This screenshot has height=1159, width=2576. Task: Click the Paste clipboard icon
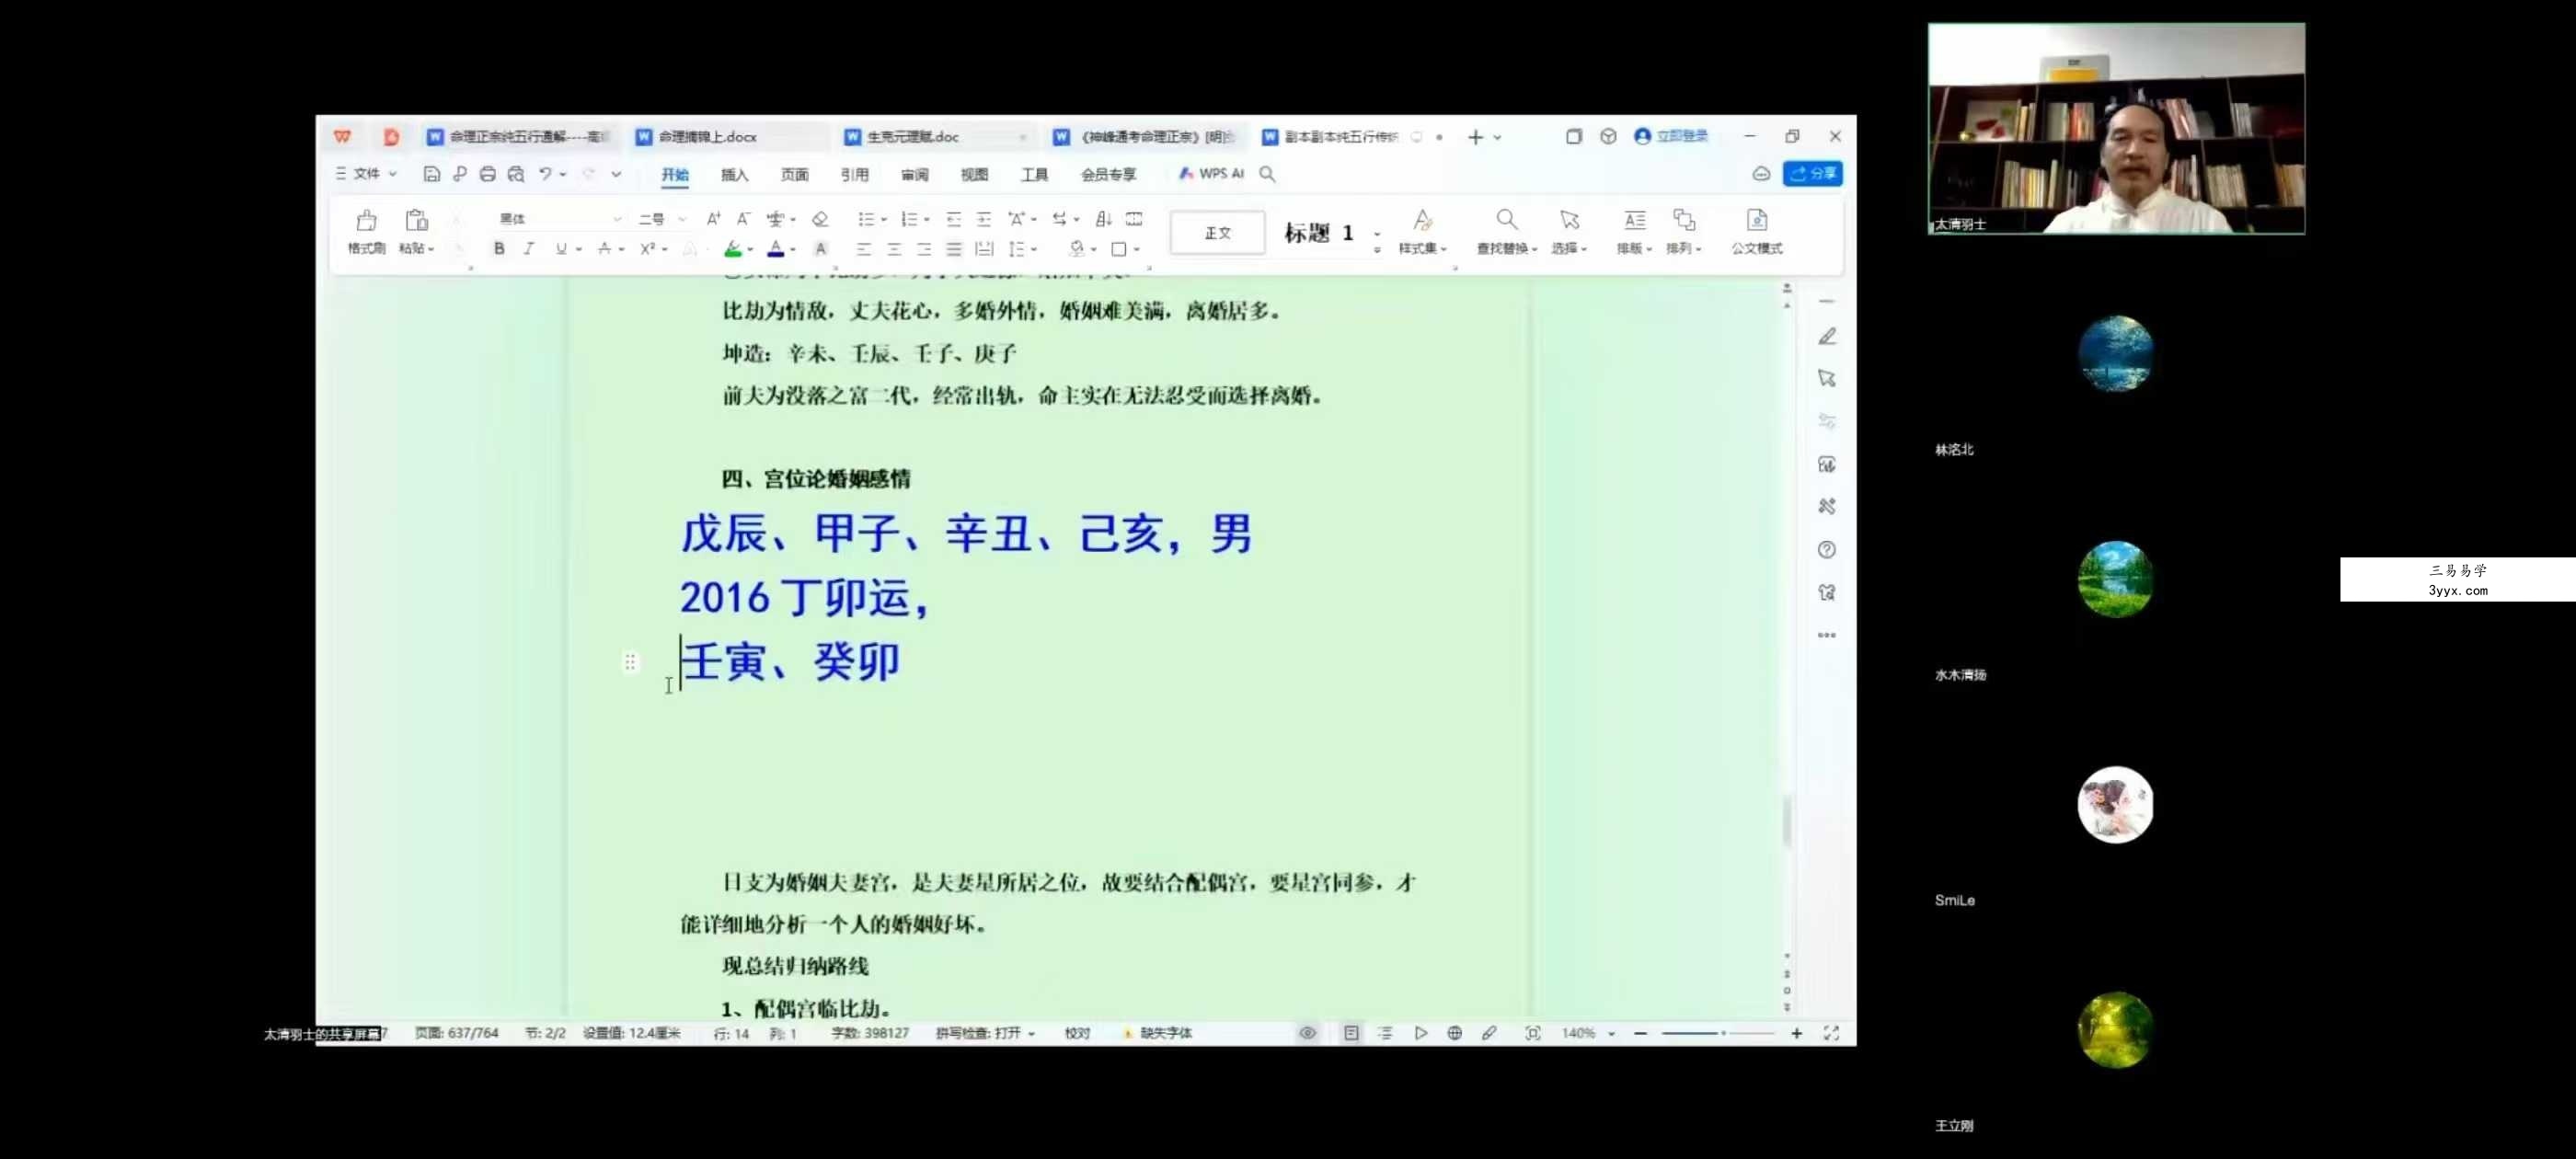[417, 221]
